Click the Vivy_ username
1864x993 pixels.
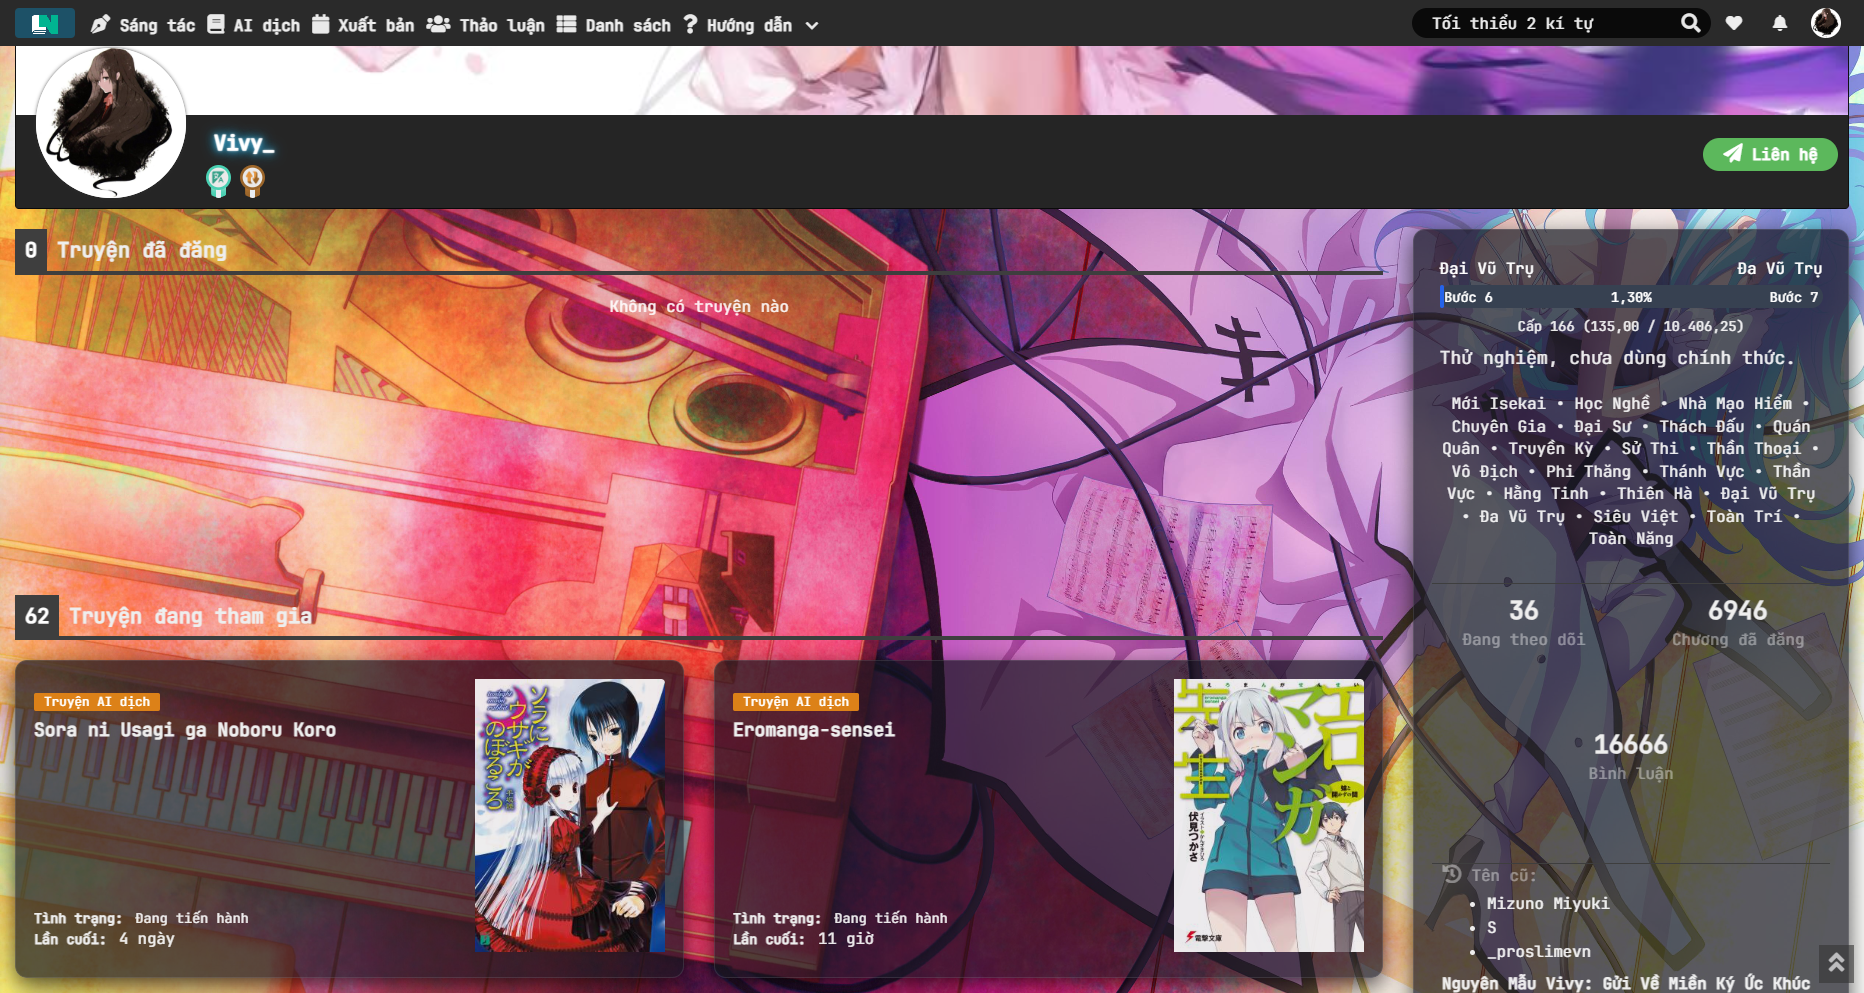click(x=243, y=143)
